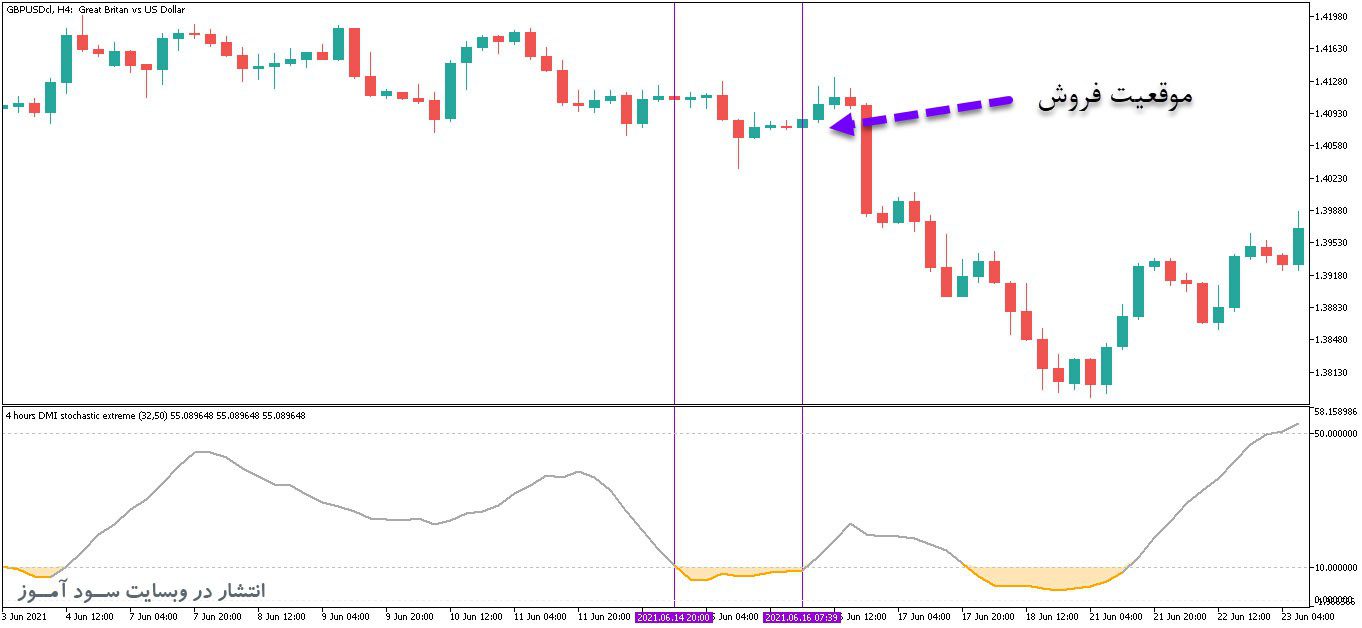Screen dimensions: 1362x628
Task: Click the purple dashed sell arrow head
Action: [x=843, y=124]
